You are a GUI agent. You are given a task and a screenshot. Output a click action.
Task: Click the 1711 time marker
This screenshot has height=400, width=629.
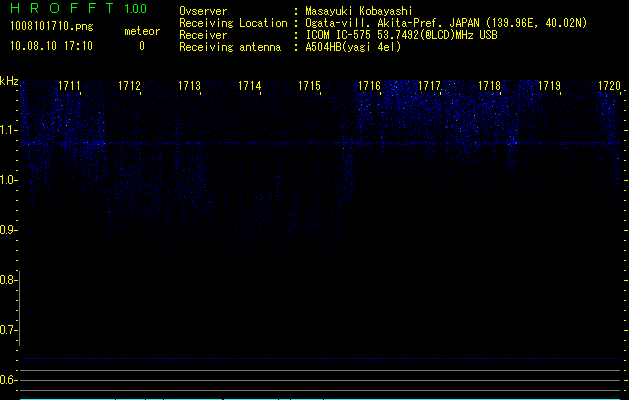pos(69,86)
